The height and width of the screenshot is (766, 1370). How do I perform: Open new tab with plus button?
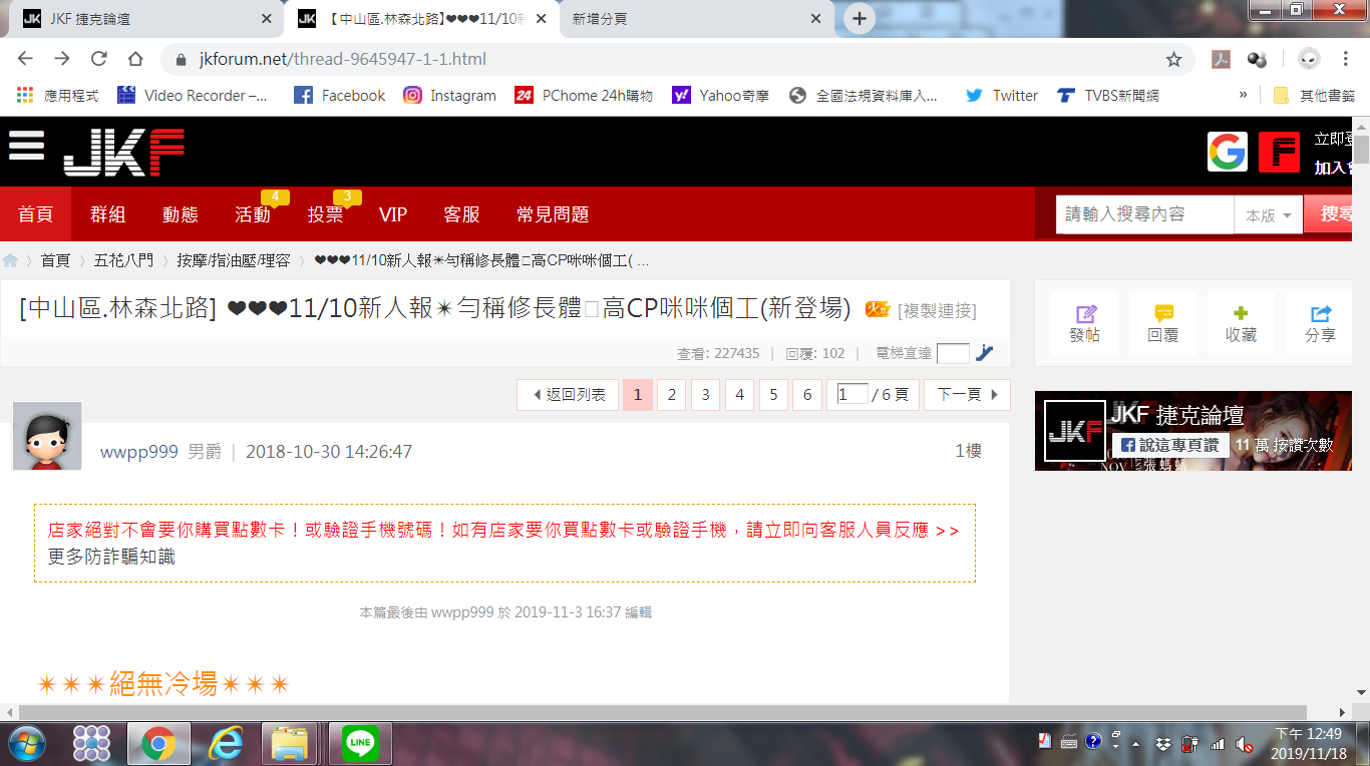859,18
